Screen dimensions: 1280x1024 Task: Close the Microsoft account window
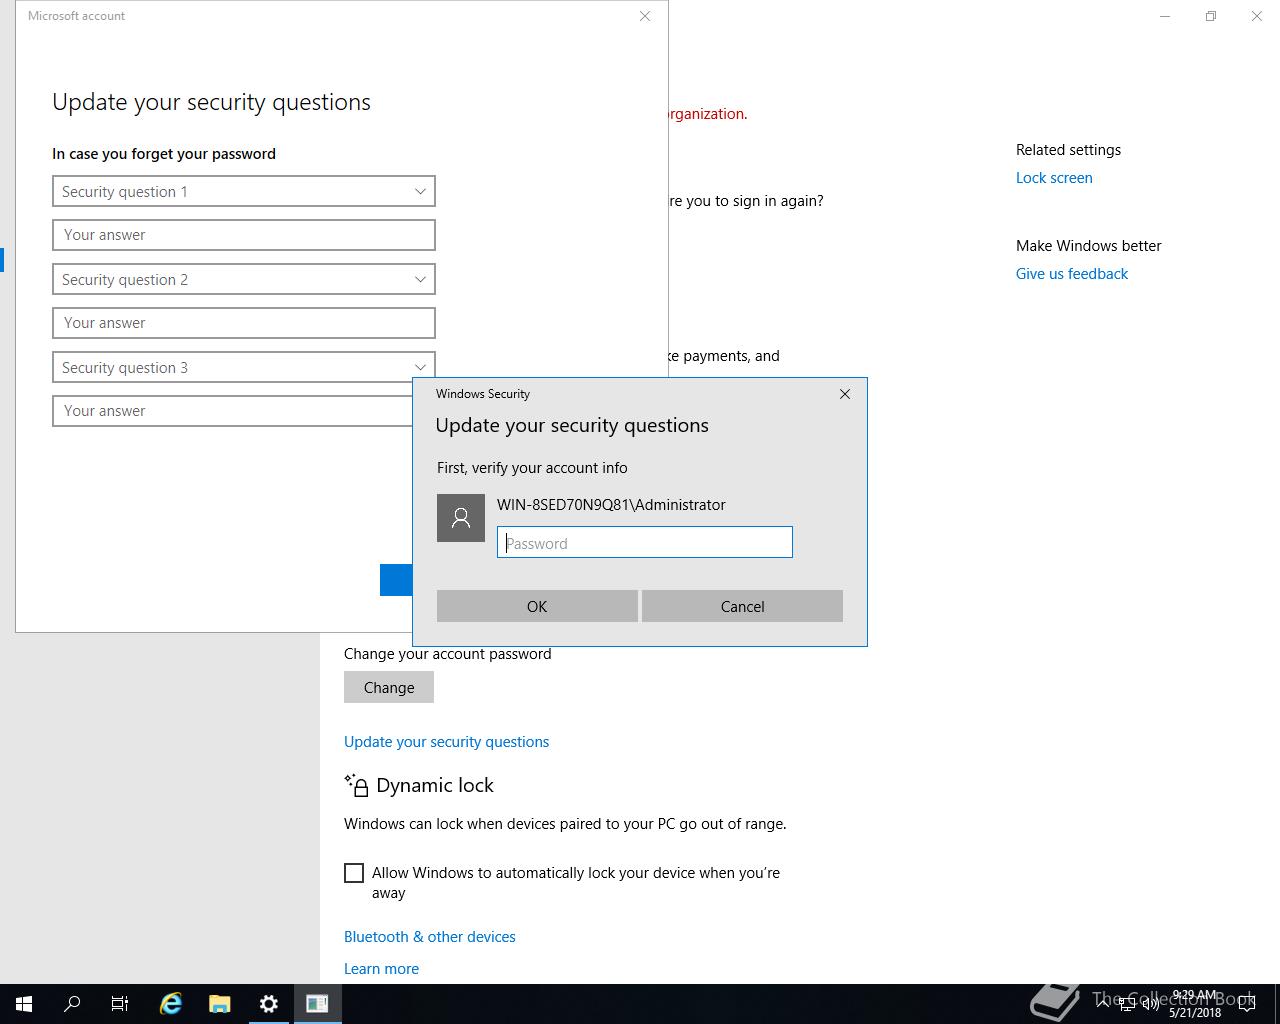645,16
